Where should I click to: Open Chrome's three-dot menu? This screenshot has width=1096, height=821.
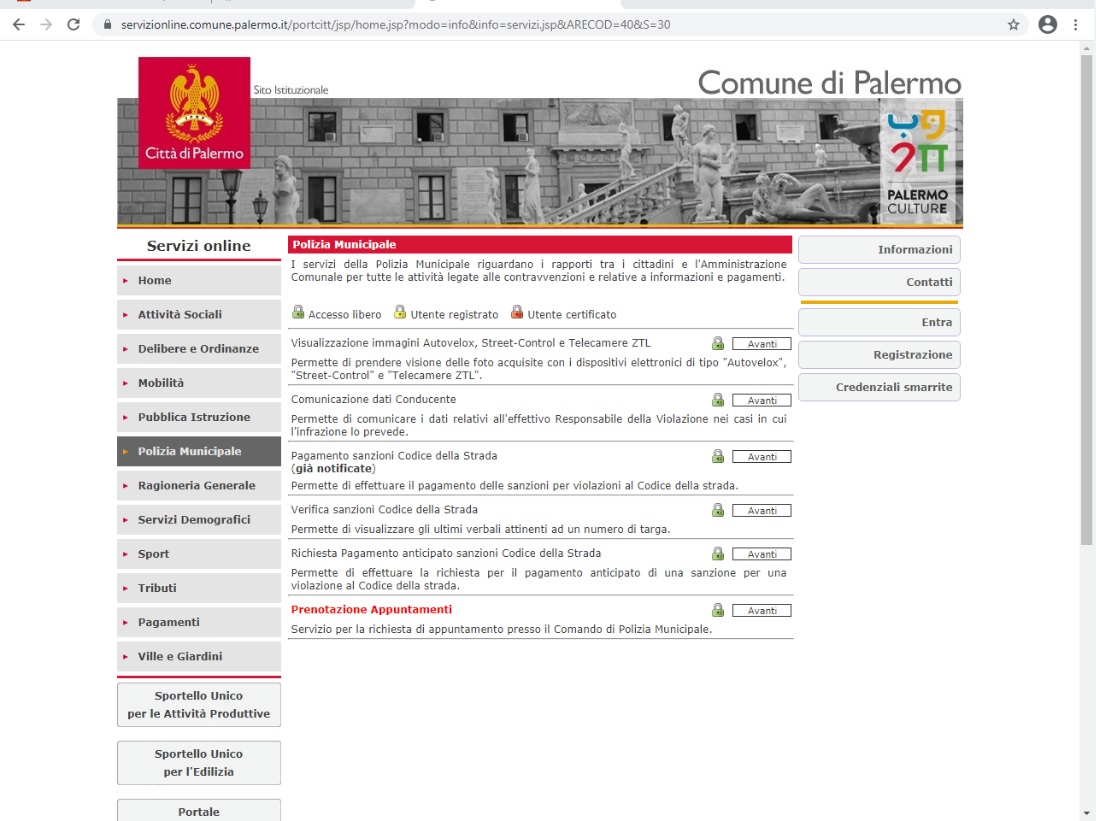tap(1076, 25)
